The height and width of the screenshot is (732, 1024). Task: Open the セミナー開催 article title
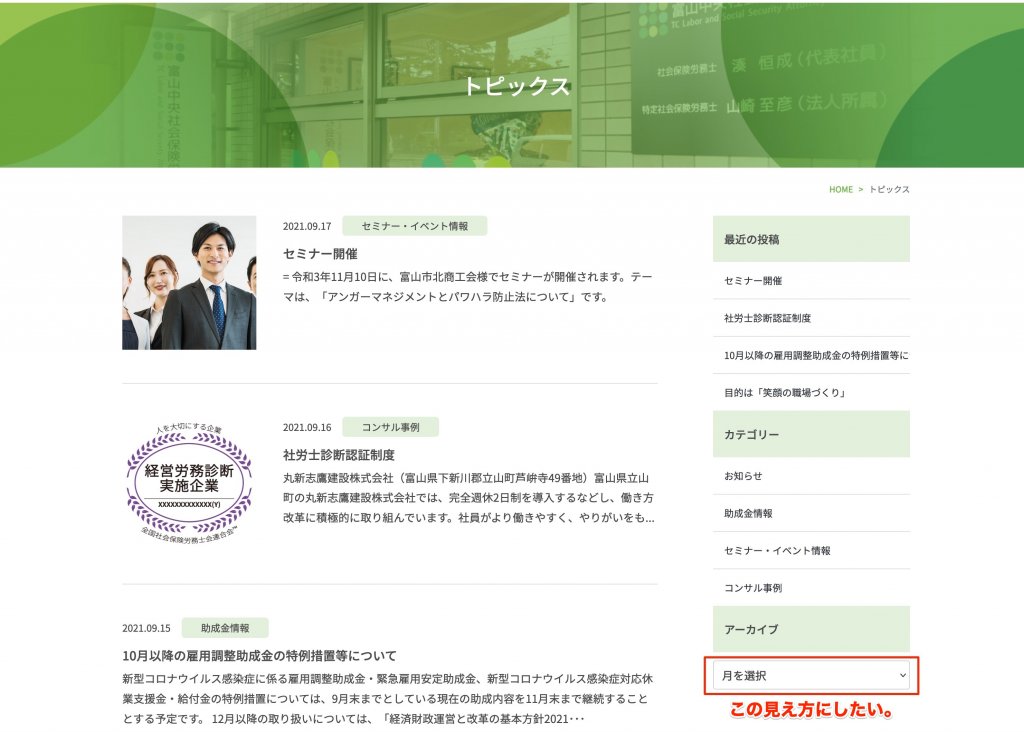pyautogui.click(x=320, y=254)
